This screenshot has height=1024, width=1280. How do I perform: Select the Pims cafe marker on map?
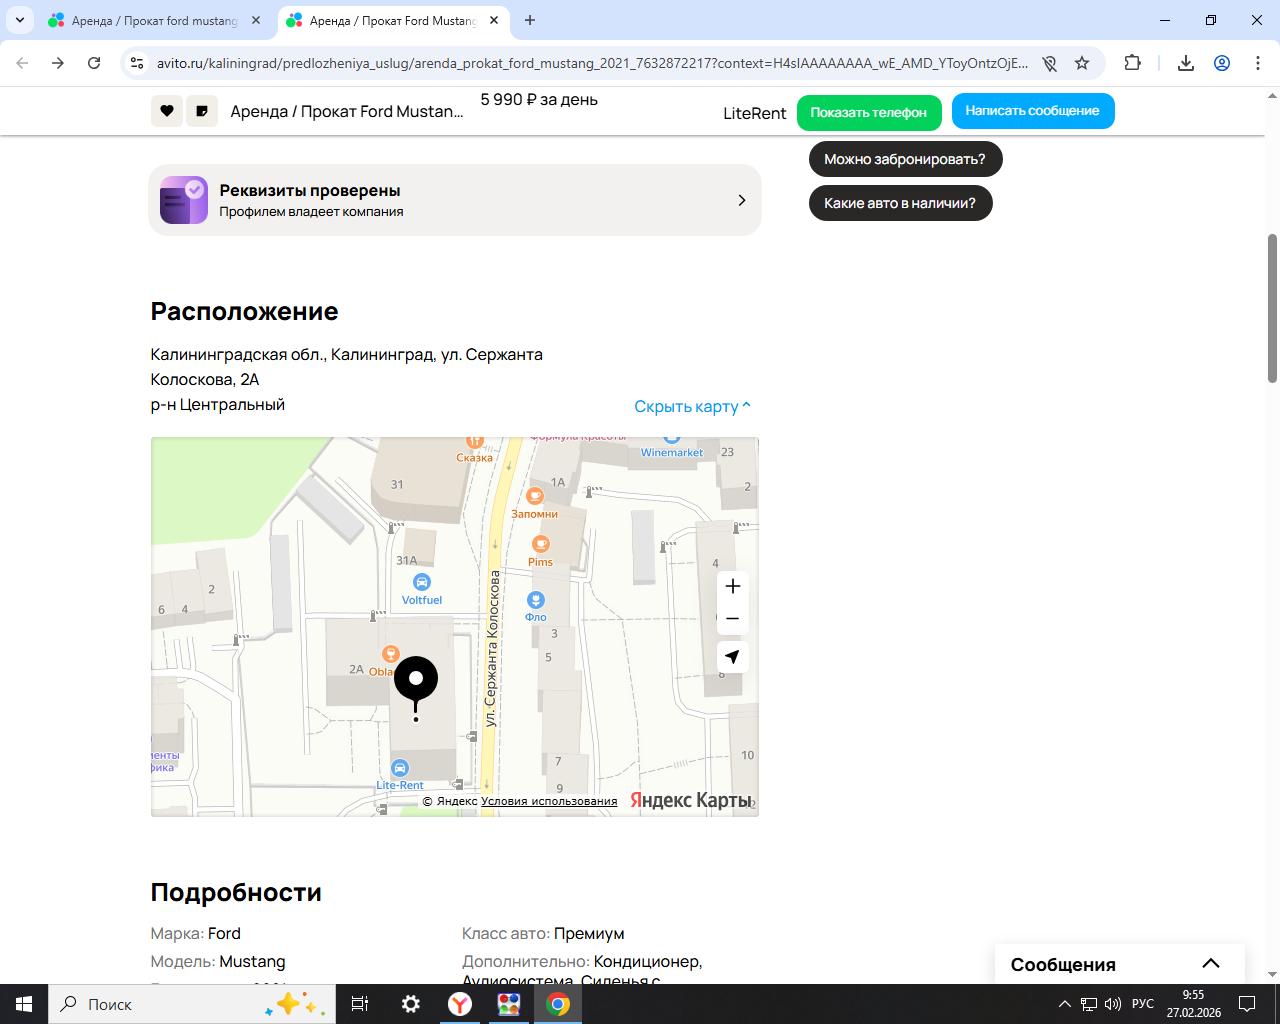point(541,544)
